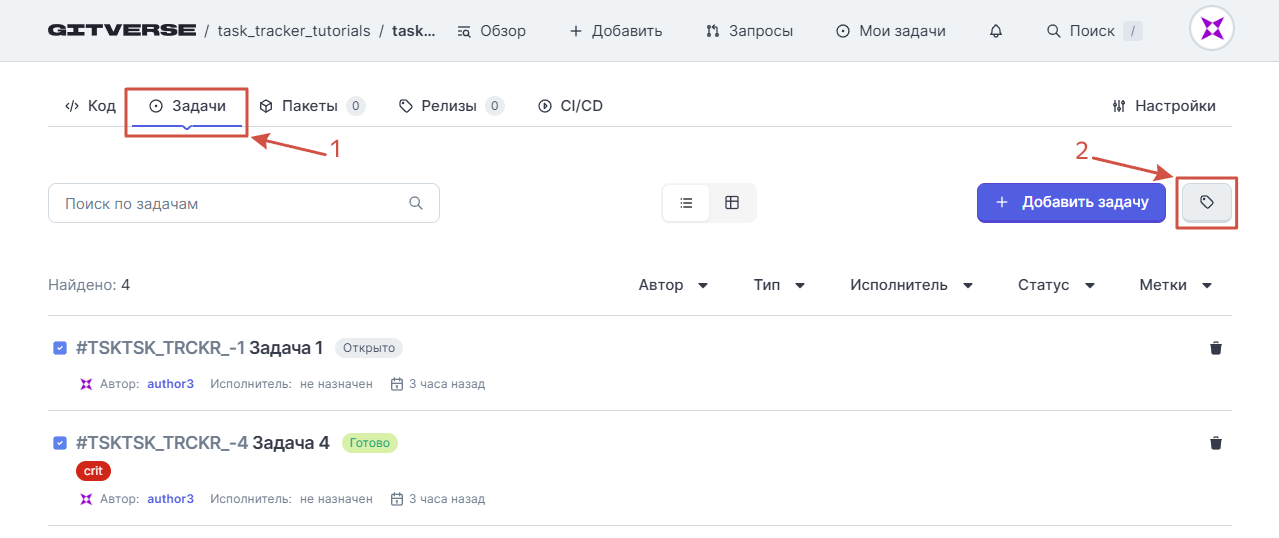
Task: Switch to the Релизы tab
Action: [451, 106]
